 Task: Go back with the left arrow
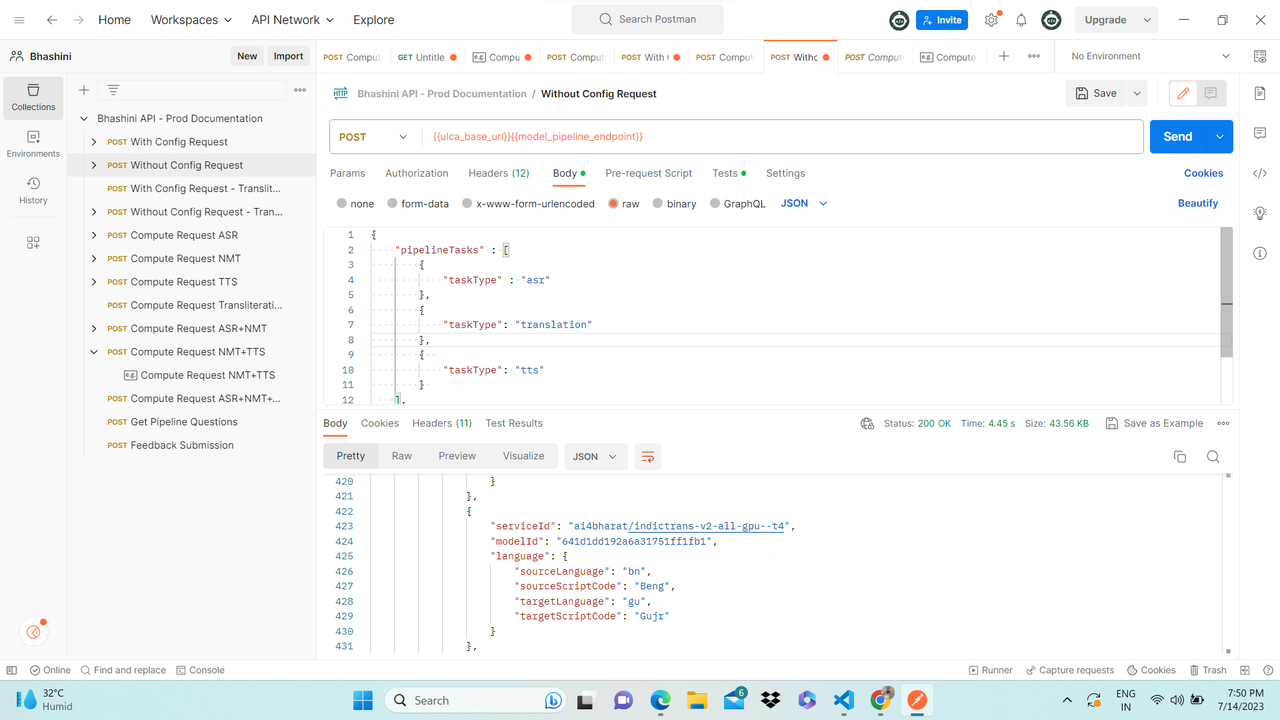[51, 20]
